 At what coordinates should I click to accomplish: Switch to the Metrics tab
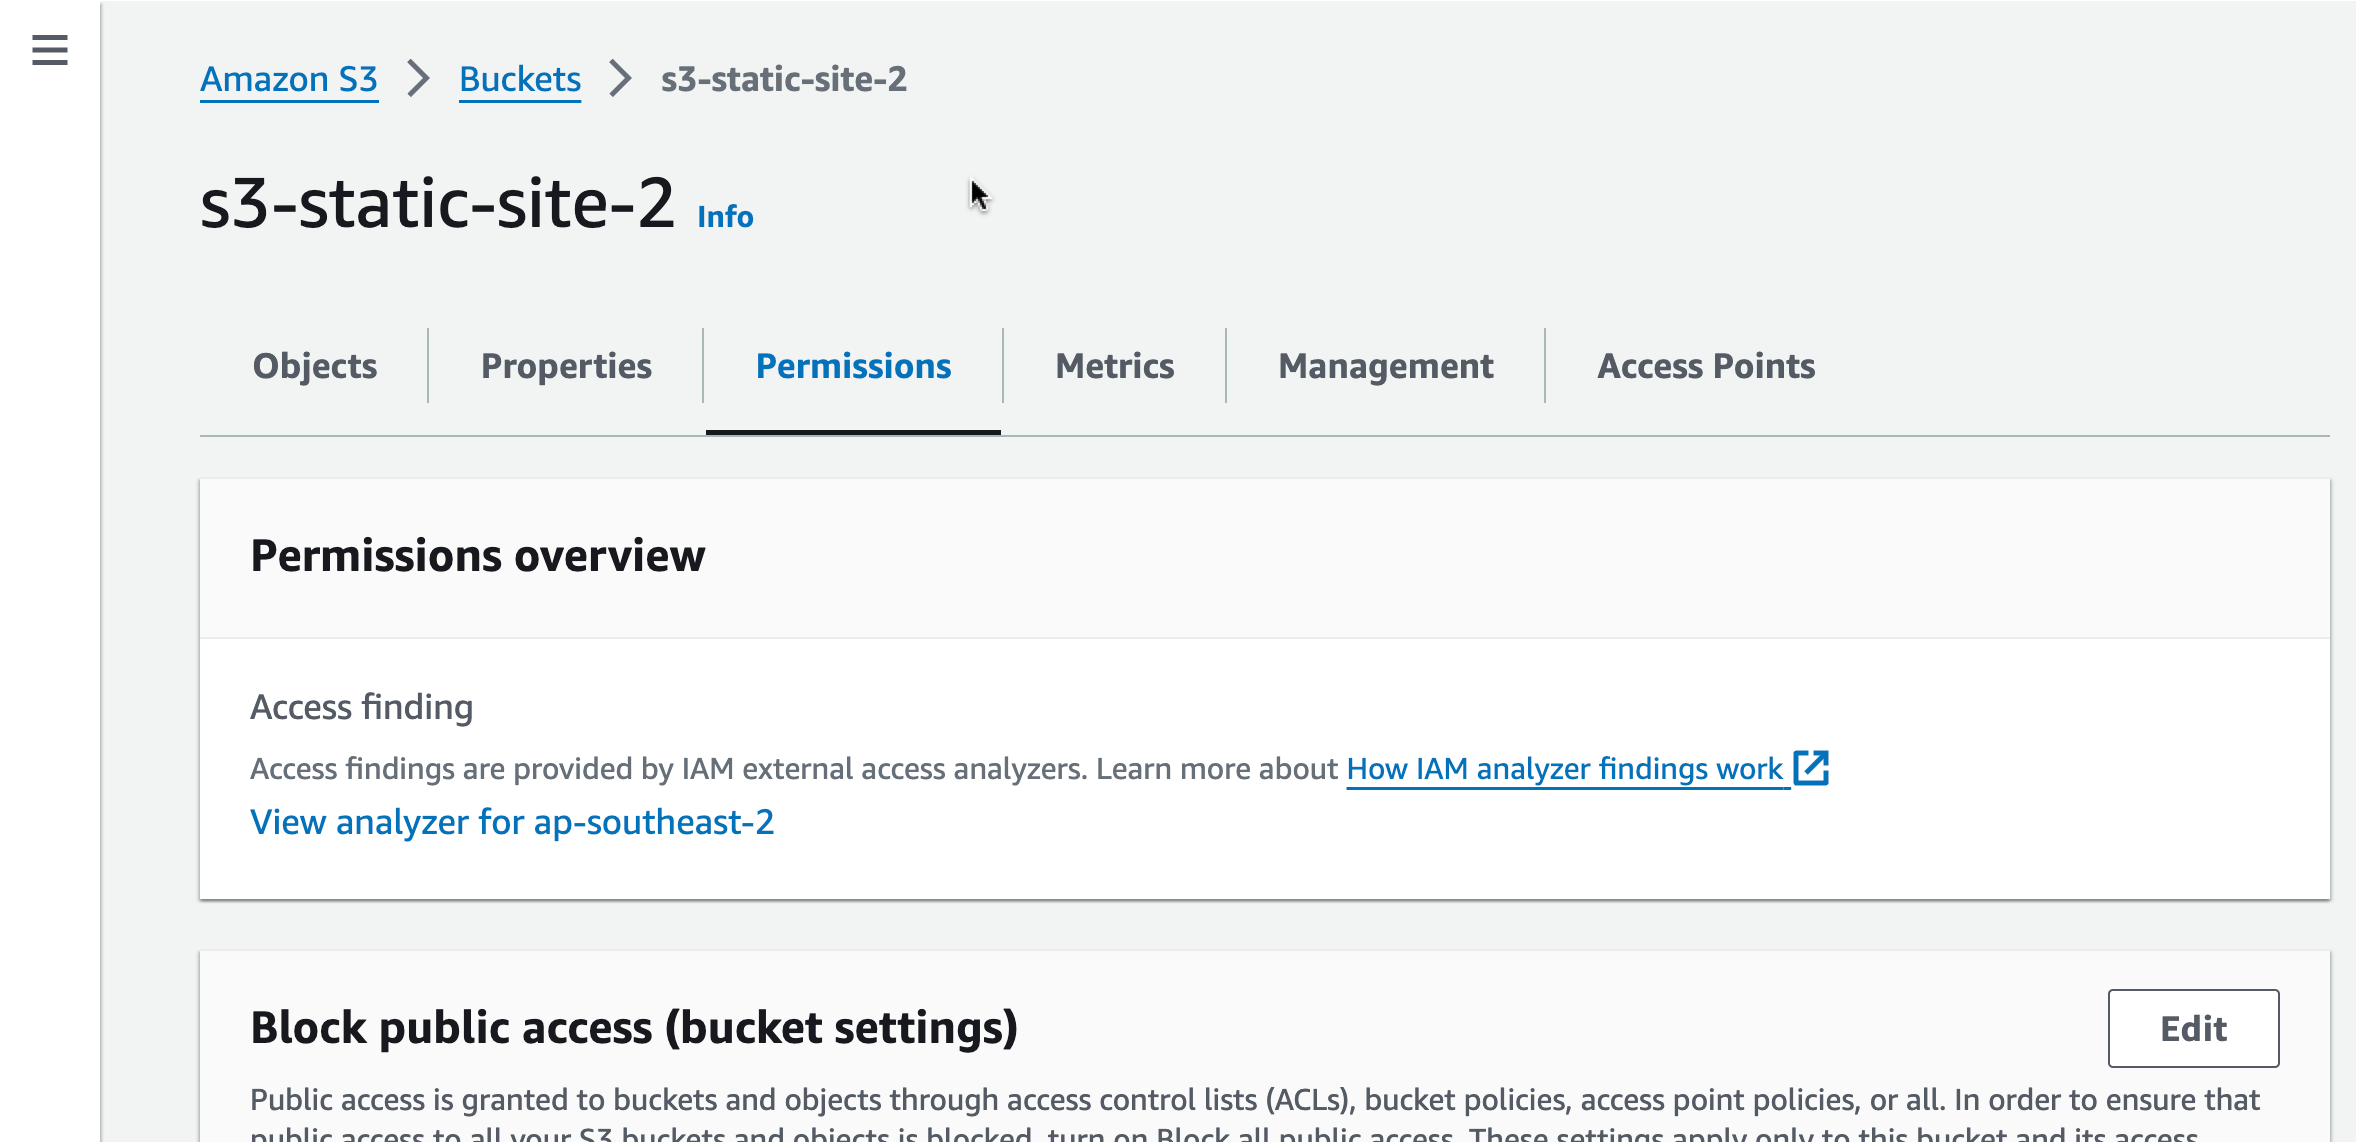[x=1115, y=366]
